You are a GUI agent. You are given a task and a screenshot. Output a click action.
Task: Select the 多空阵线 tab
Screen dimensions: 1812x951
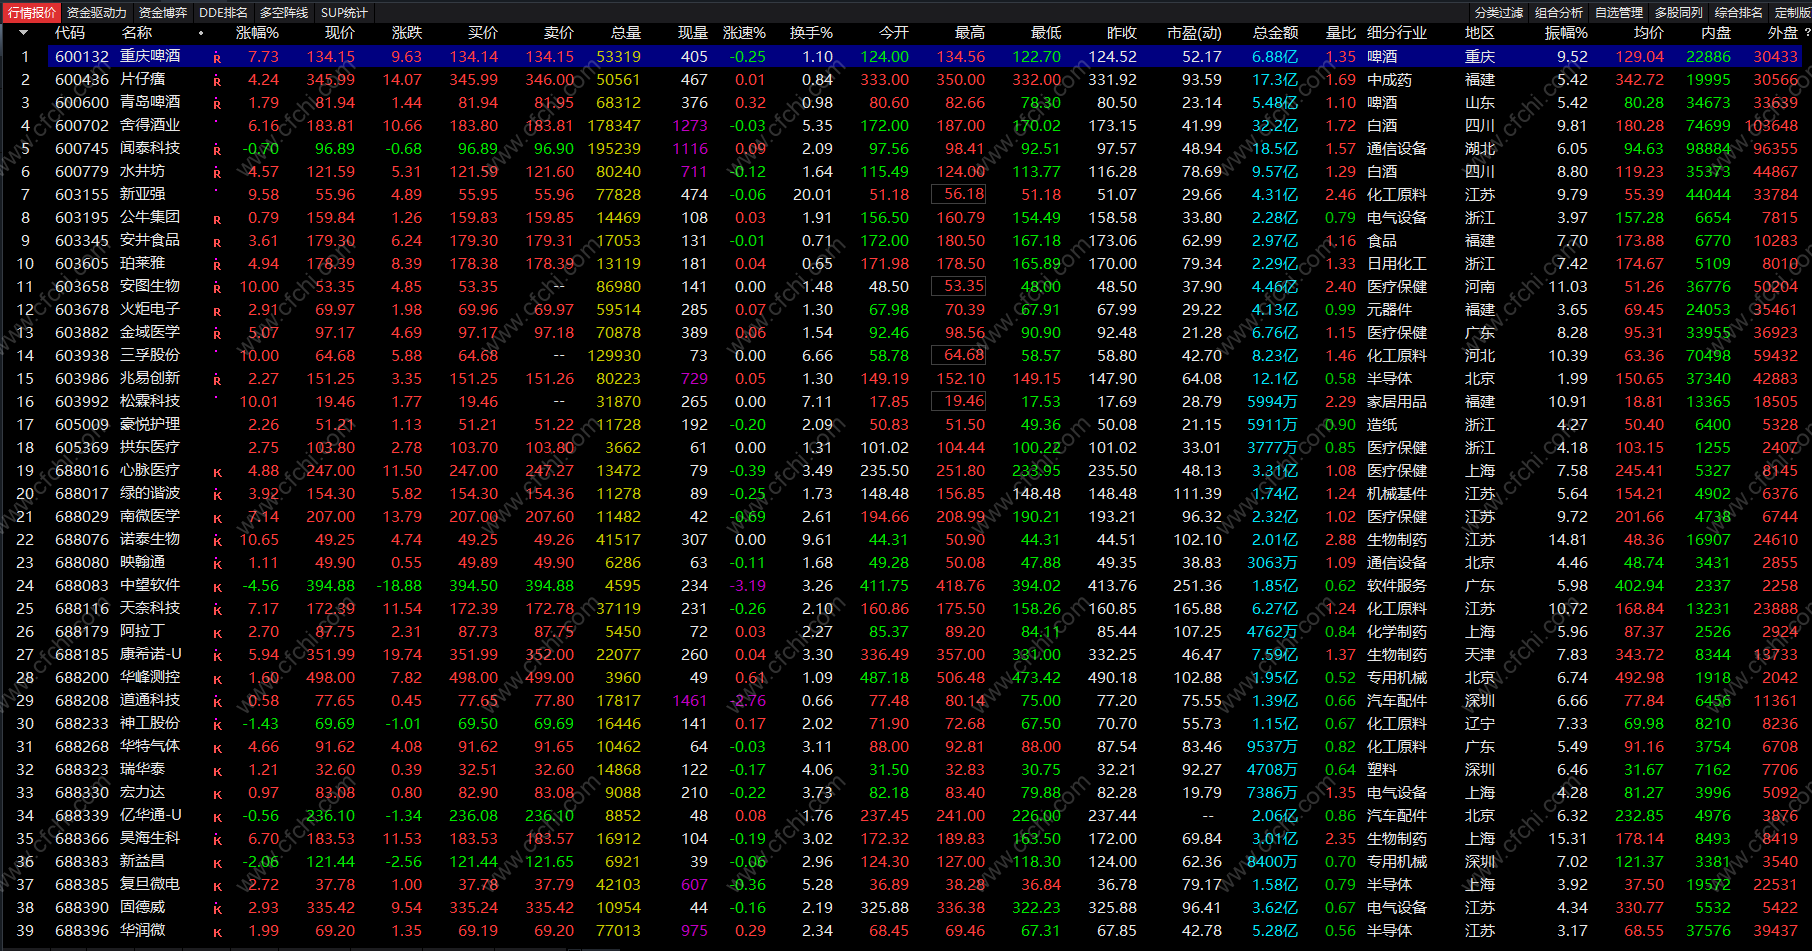pyautogui.click(x=284, y=12)
